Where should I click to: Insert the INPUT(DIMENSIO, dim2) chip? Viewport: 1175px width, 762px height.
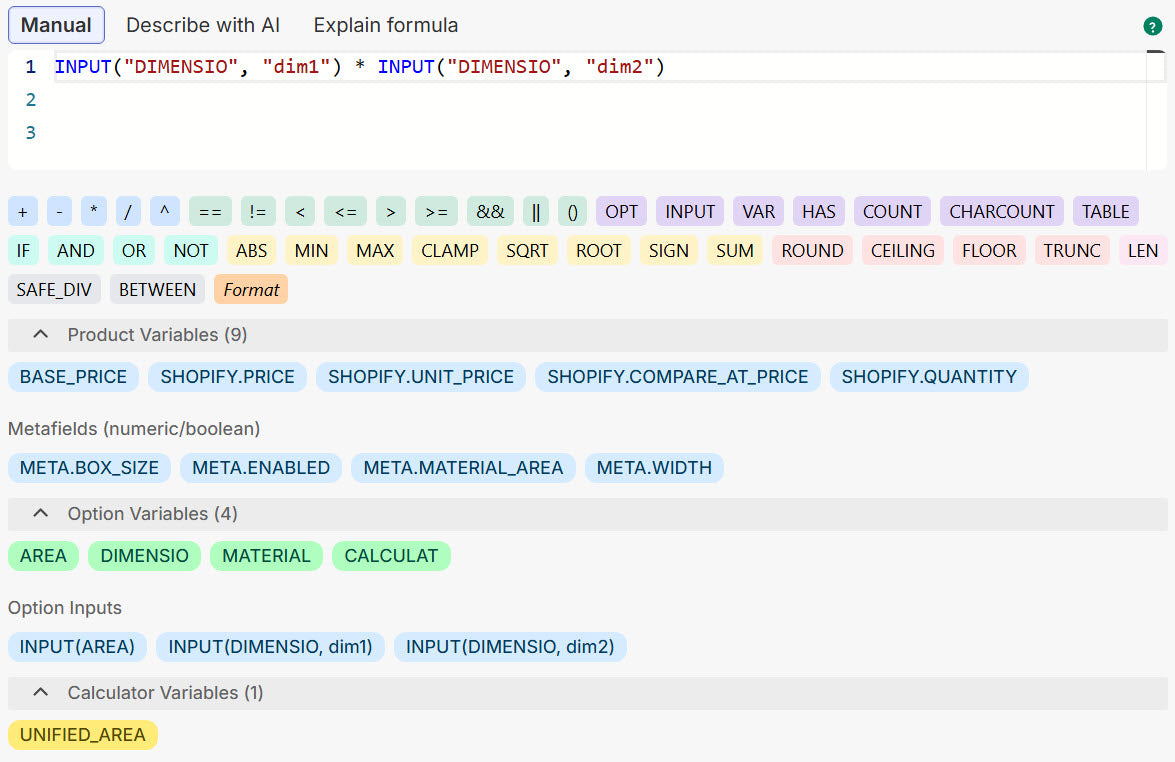coord(510,647)
